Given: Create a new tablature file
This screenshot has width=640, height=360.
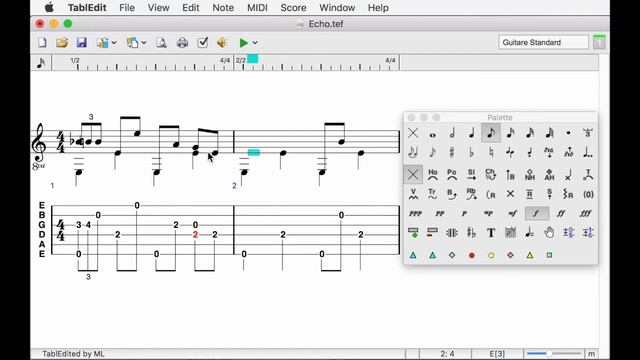Looking at the screenshot, I should point(42,42).
